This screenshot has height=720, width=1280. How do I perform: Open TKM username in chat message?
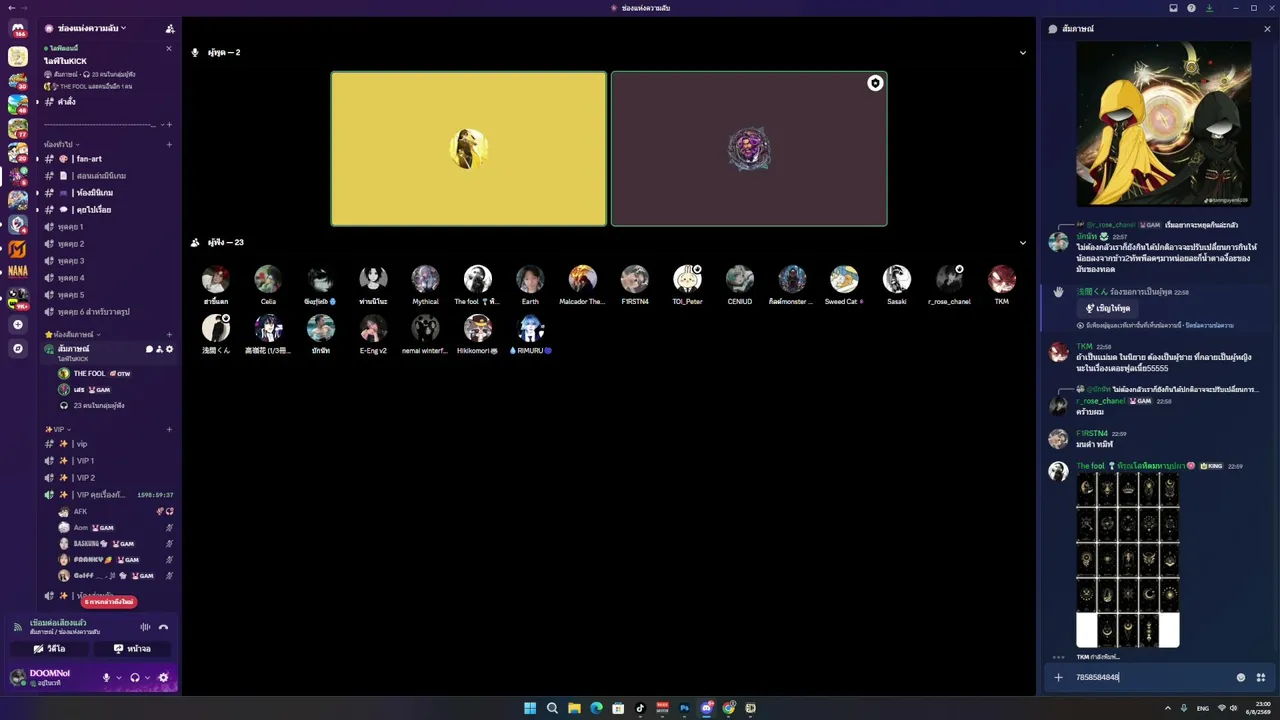pyautogui.click(x=1084, y=346)
